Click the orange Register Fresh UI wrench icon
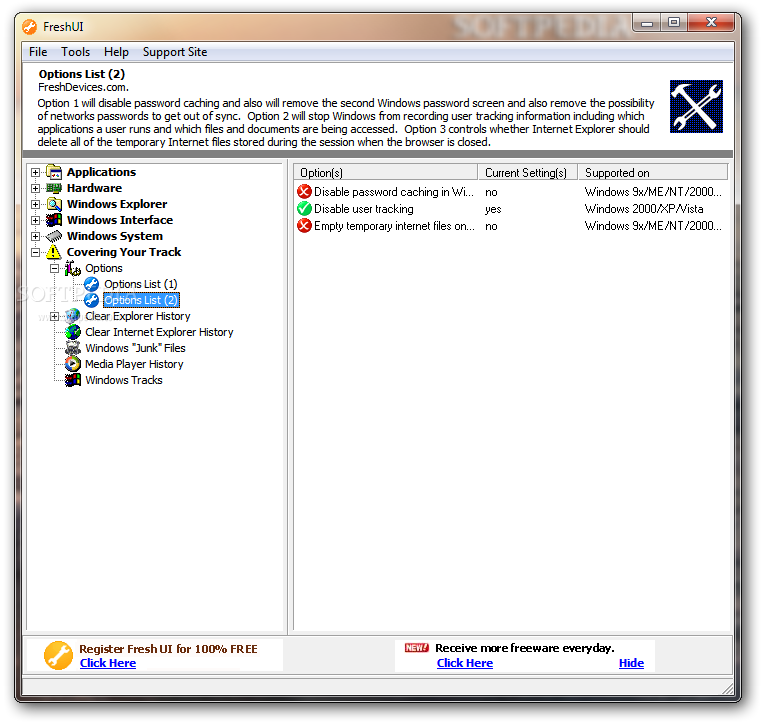This screenshot has height=723, width=762. [58, 655]
